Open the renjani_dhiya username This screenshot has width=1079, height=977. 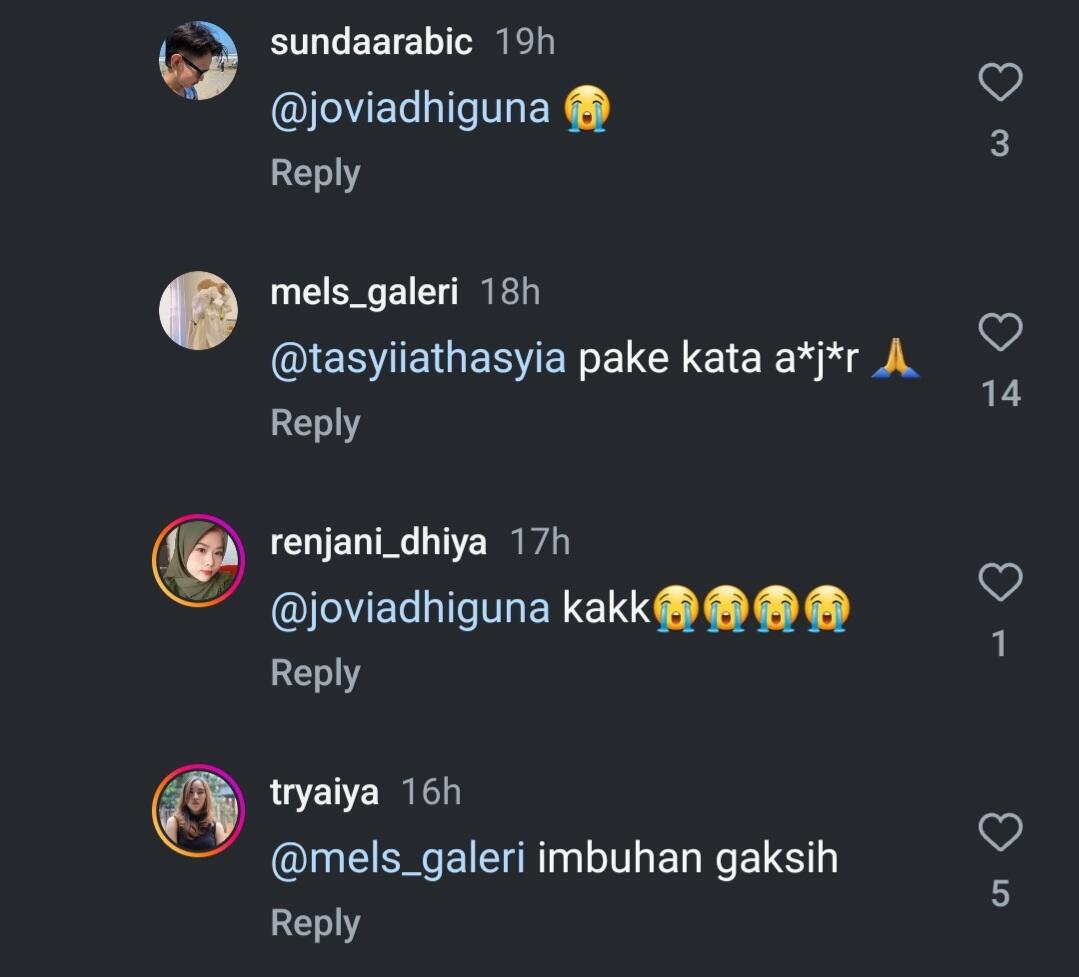coord(377,541)
